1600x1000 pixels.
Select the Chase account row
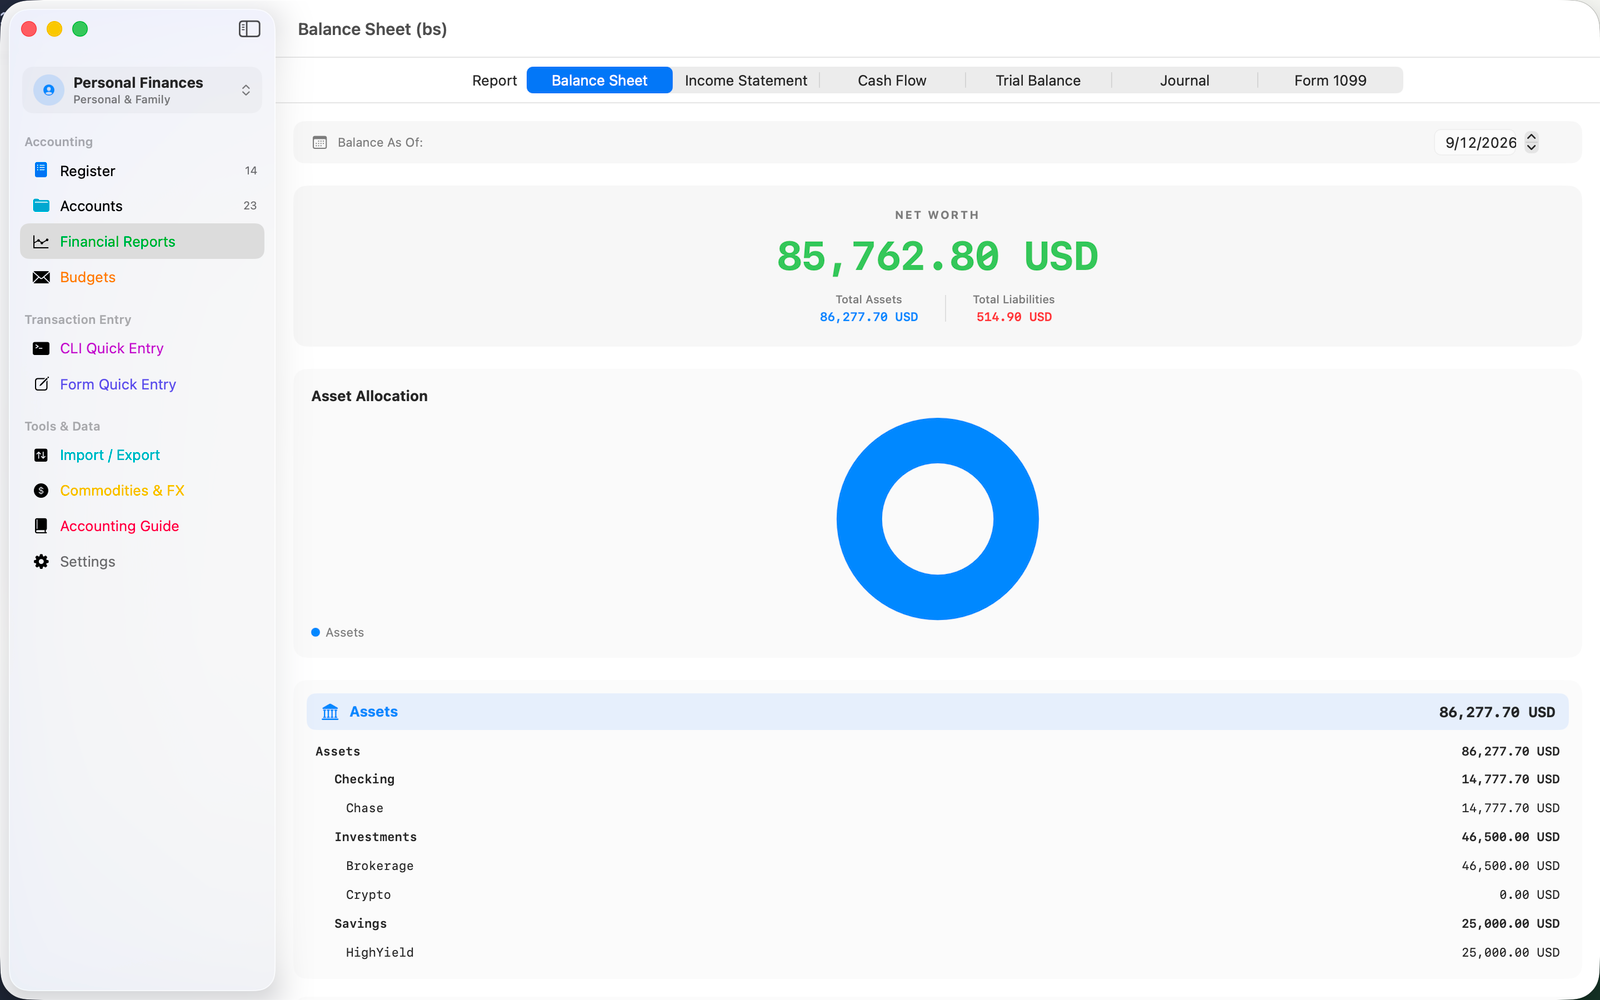point(937,808)
